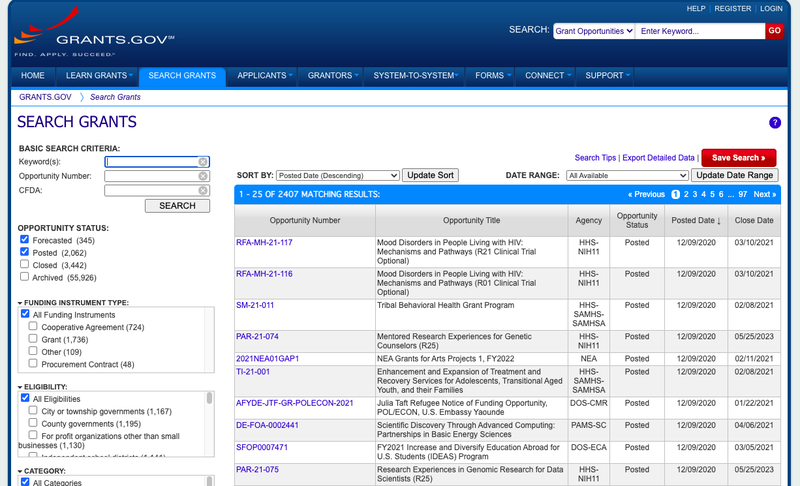Click the Posted Date sort arrow icon
The width and height of the screenshot is (800, 486).
719,221
